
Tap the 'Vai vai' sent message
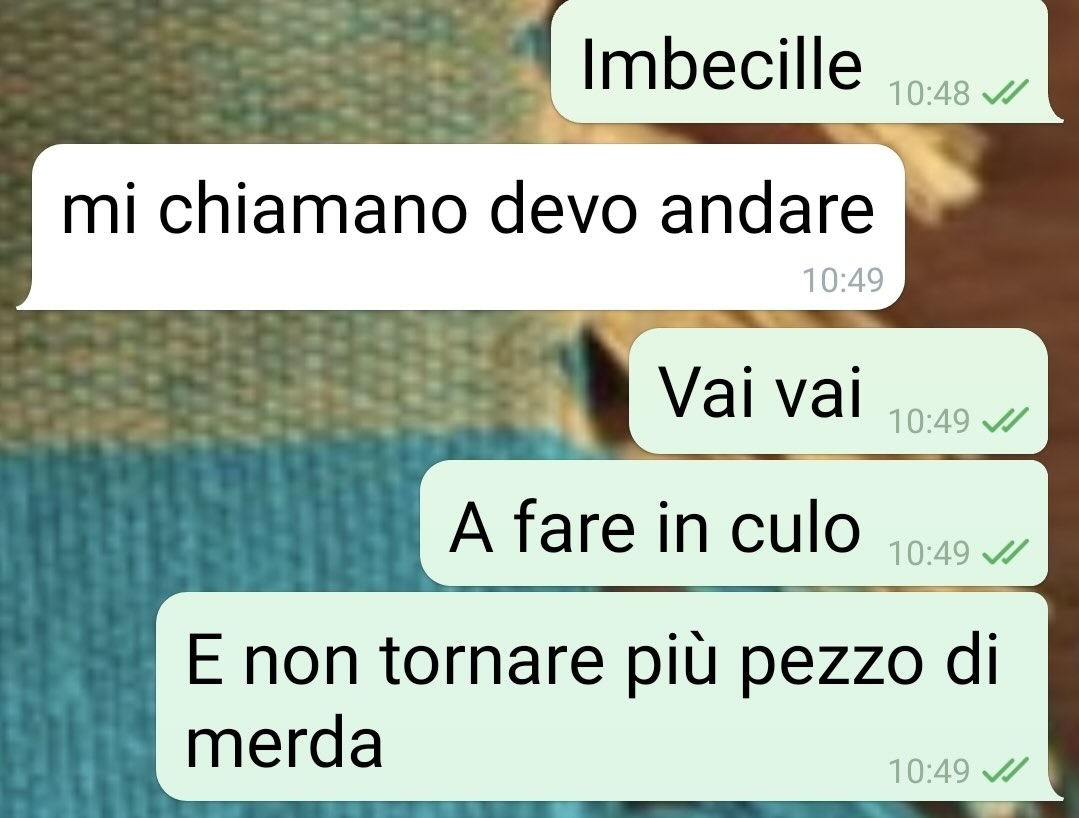[838, 391]
